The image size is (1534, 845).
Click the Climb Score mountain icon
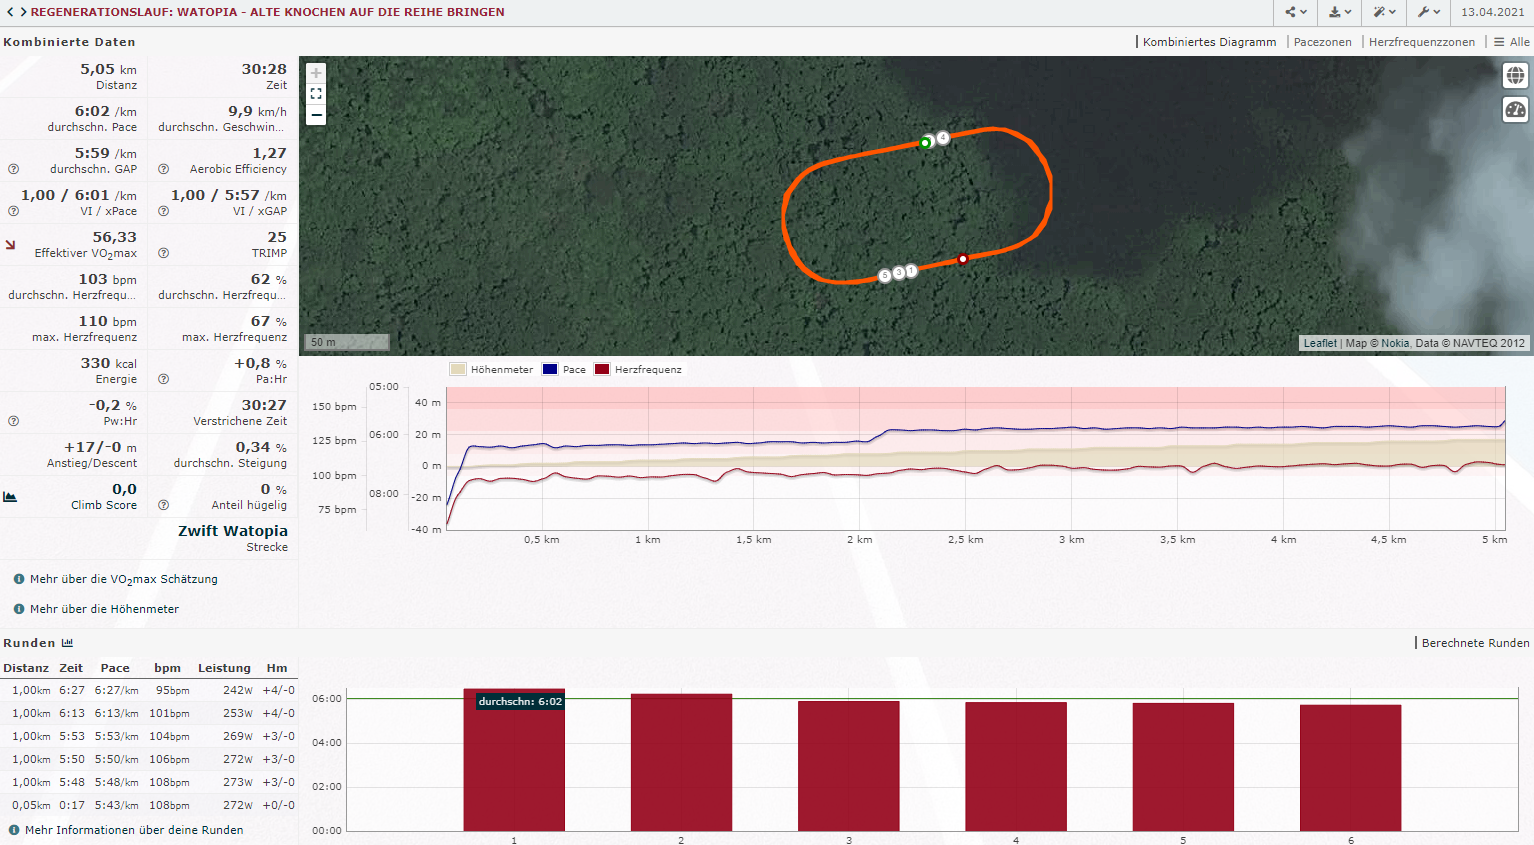click(x=10, y=496)
